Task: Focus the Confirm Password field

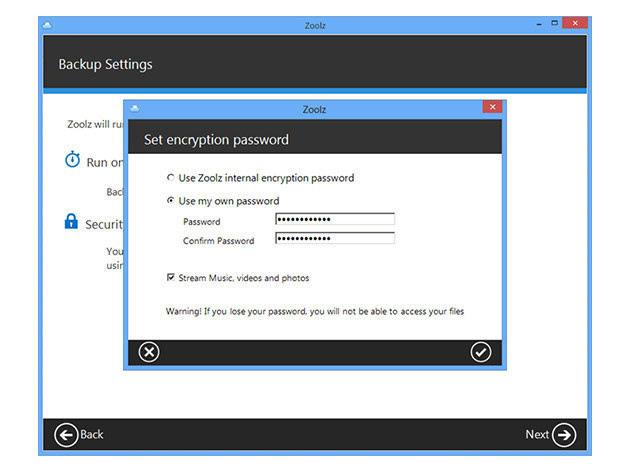Action: 335,239
